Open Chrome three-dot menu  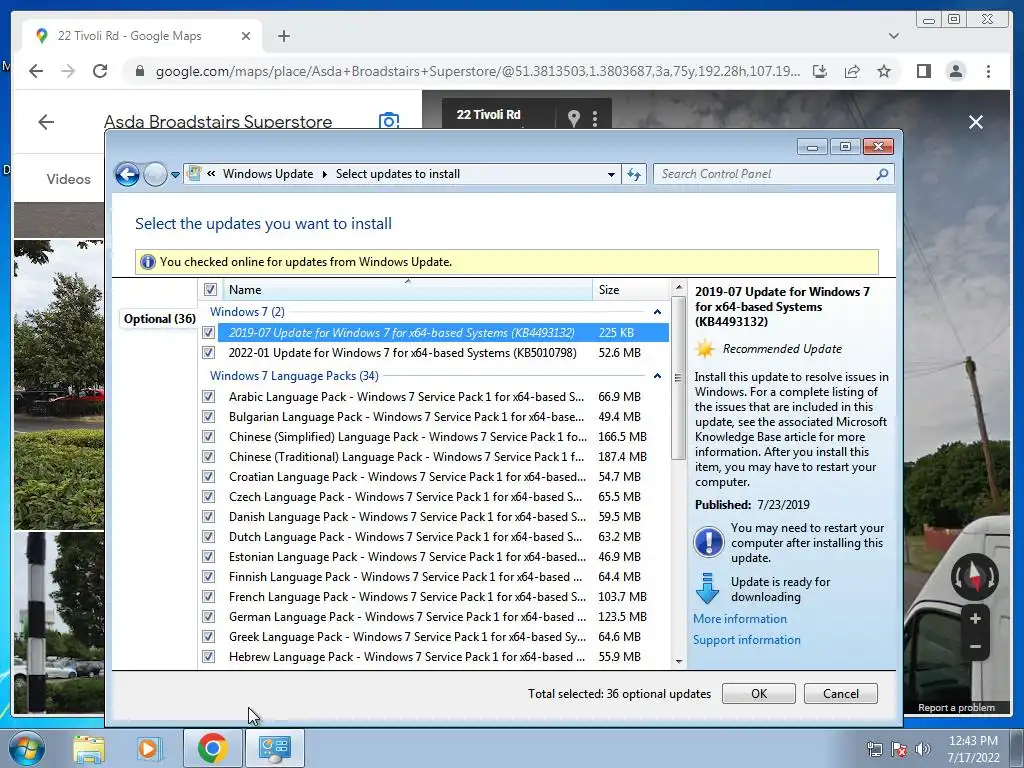tap(988, 71)
